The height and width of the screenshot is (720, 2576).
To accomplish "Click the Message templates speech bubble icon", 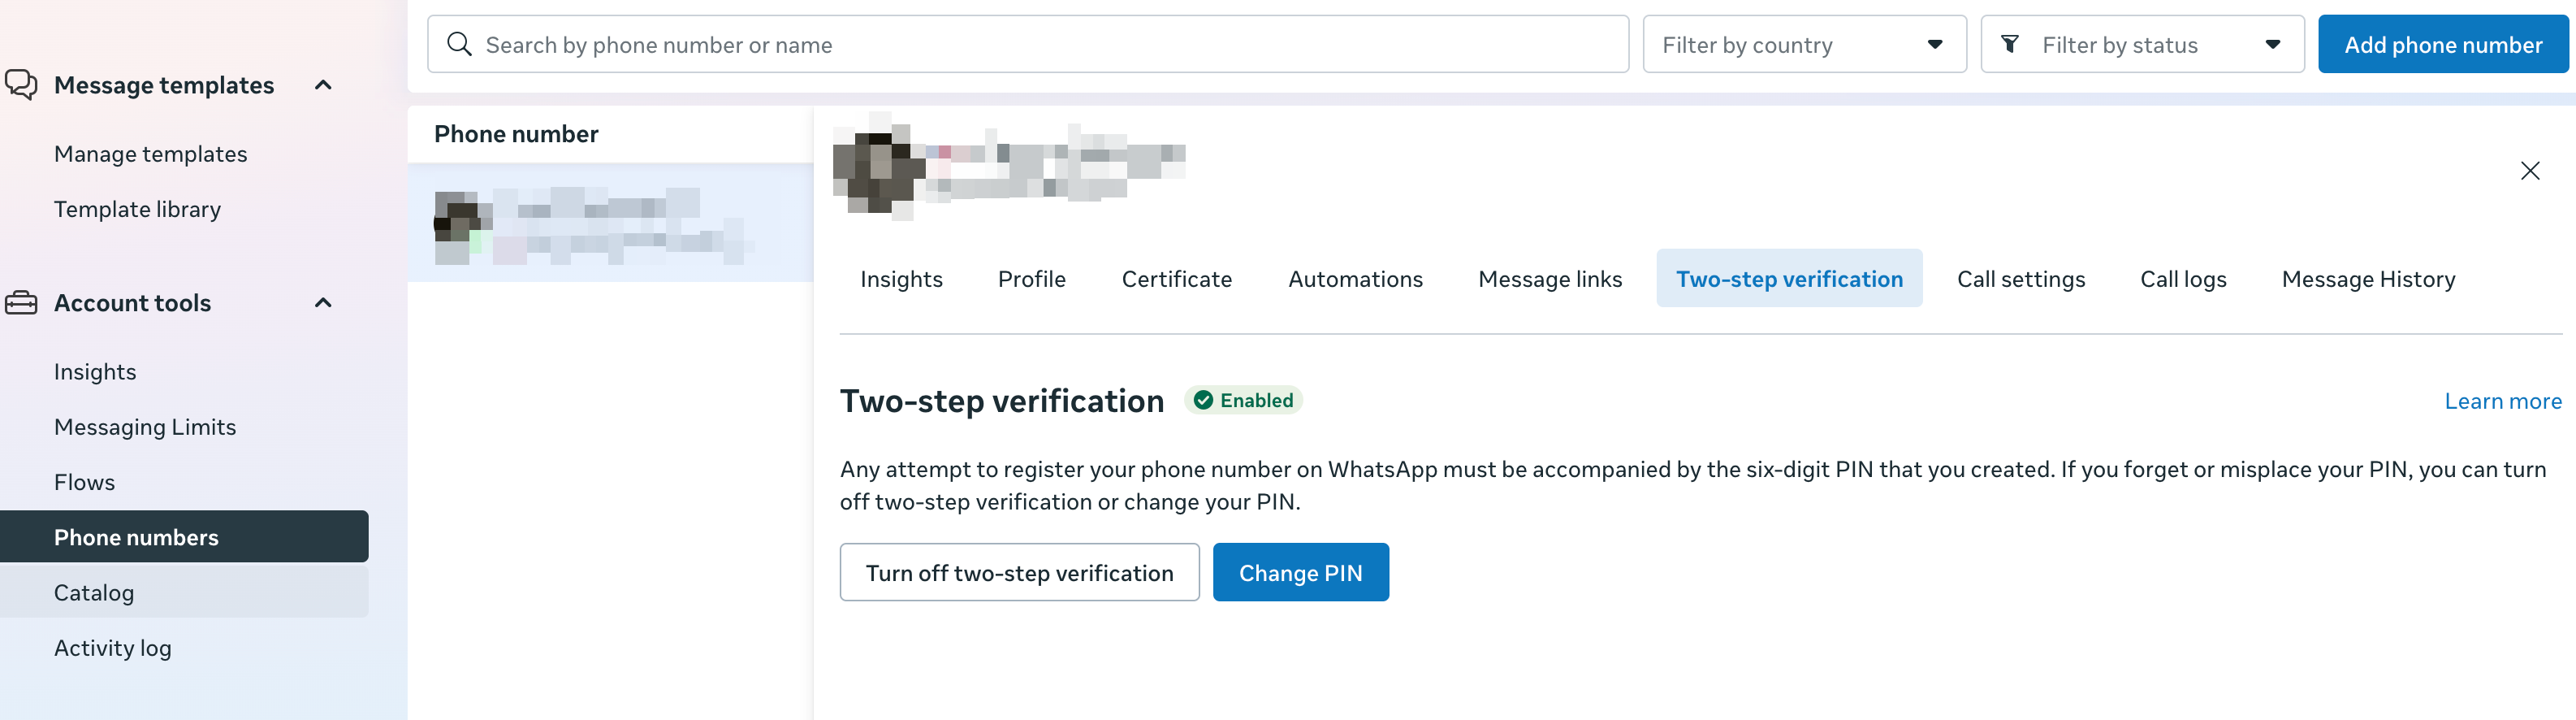I will [x=21, y=84].
